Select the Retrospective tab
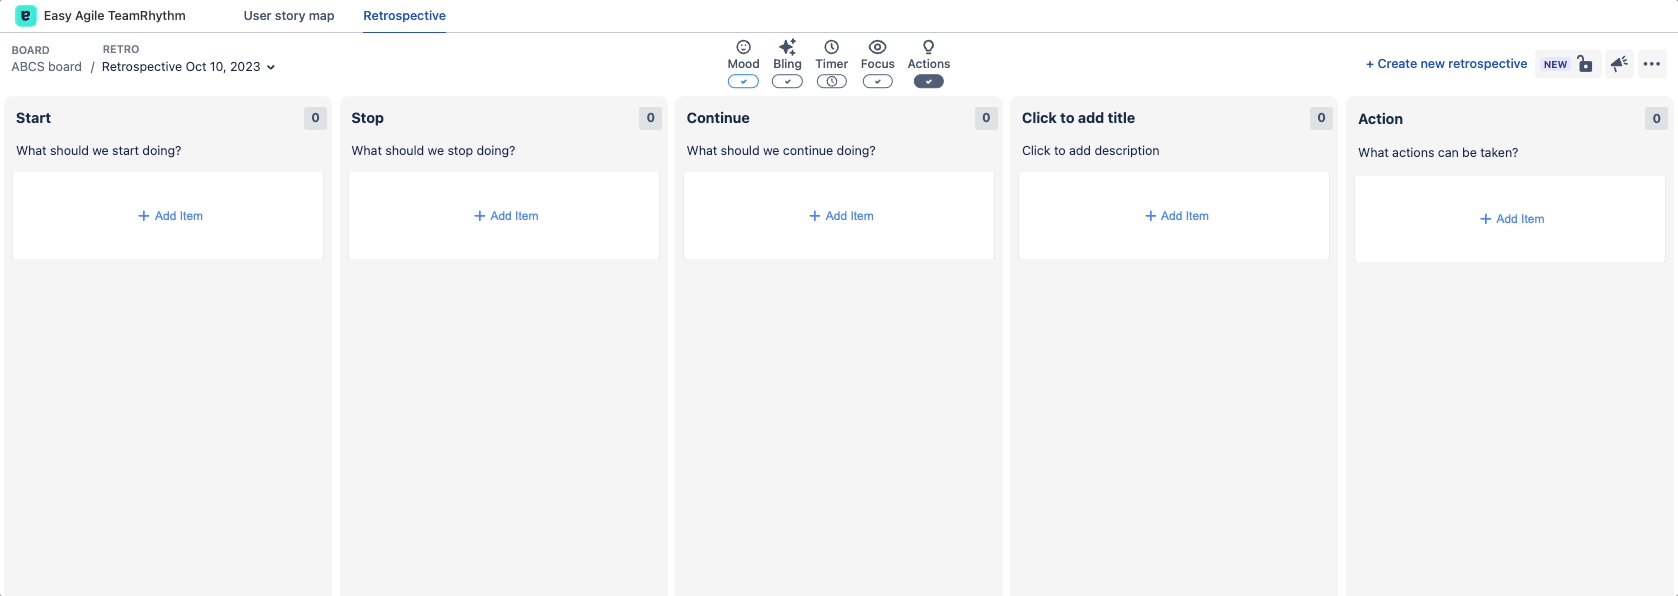This screenshot has width=1678, height=596. pos(404,16)
